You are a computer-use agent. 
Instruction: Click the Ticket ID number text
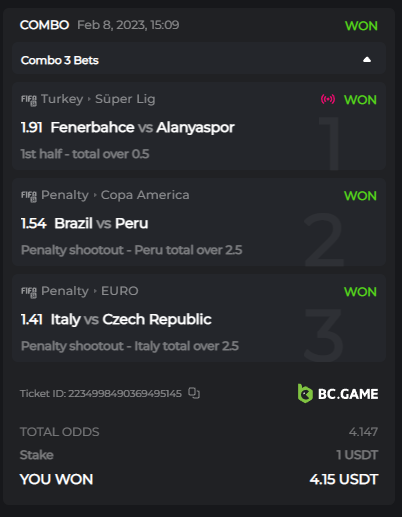pos(125,393)
